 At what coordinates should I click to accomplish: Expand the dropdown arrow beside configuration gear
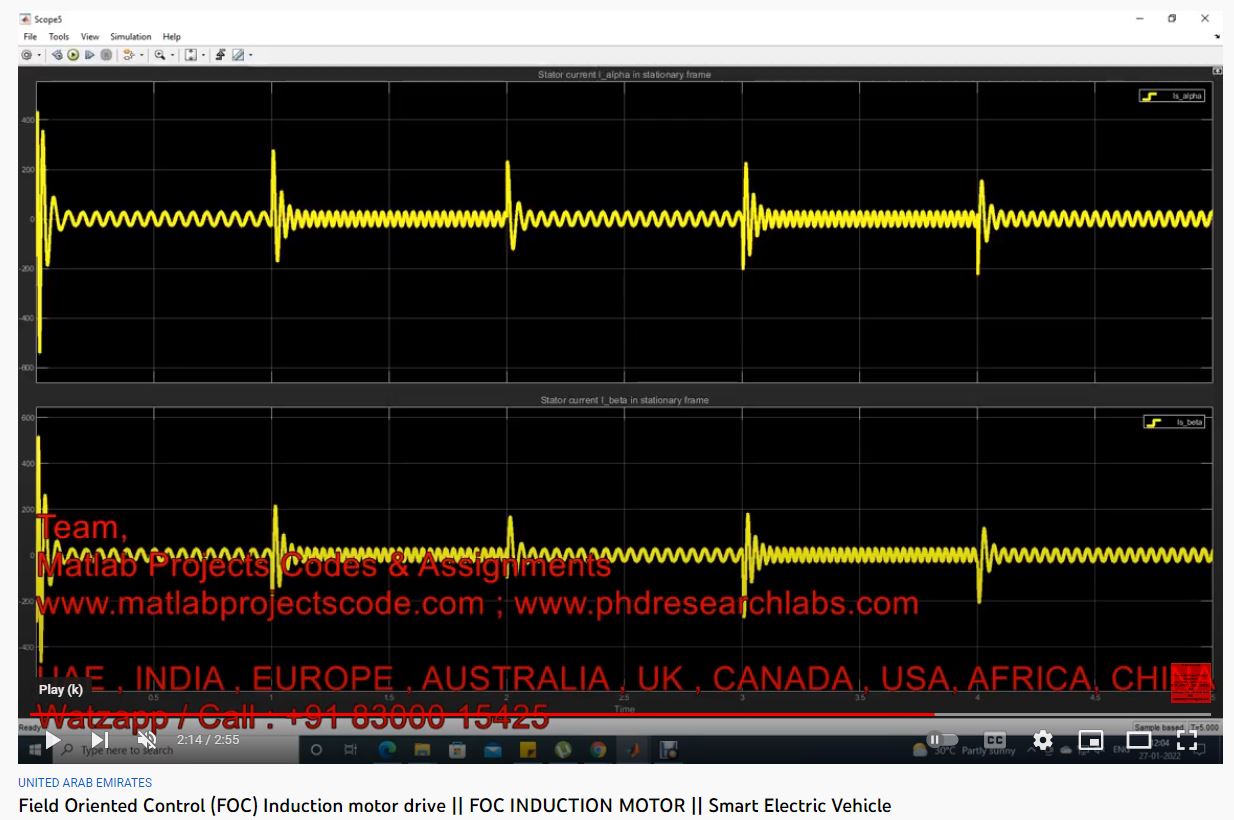[39, 55]
